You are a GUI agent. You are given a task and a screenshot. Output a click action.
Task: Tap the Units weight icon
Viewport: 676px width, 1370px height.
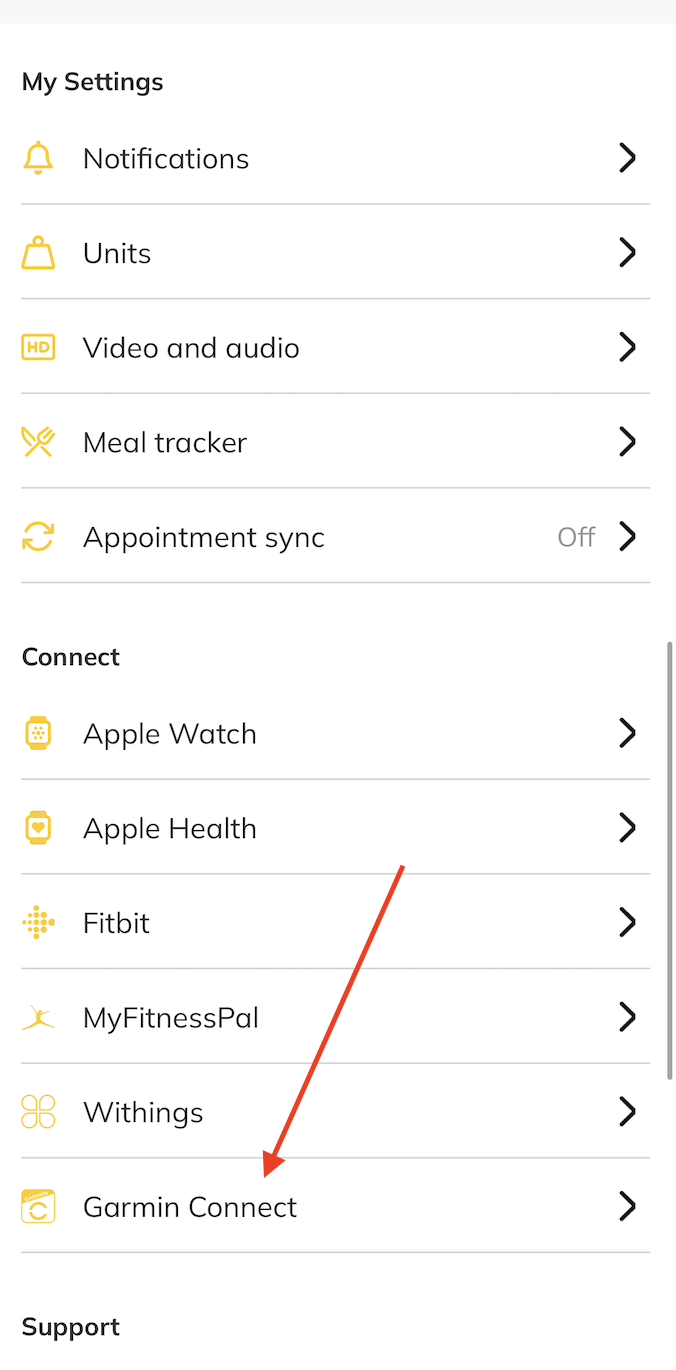point(38,253)
